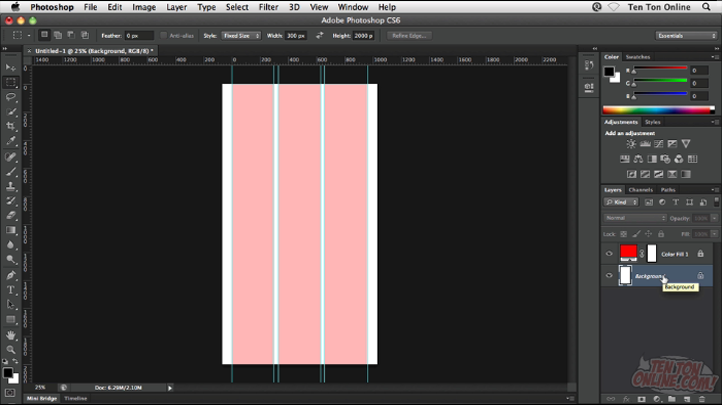This screenshot has height=405, width=722.
Task: Click the Color Fill 1 layer thumbnail
Action: coord(629,253)
